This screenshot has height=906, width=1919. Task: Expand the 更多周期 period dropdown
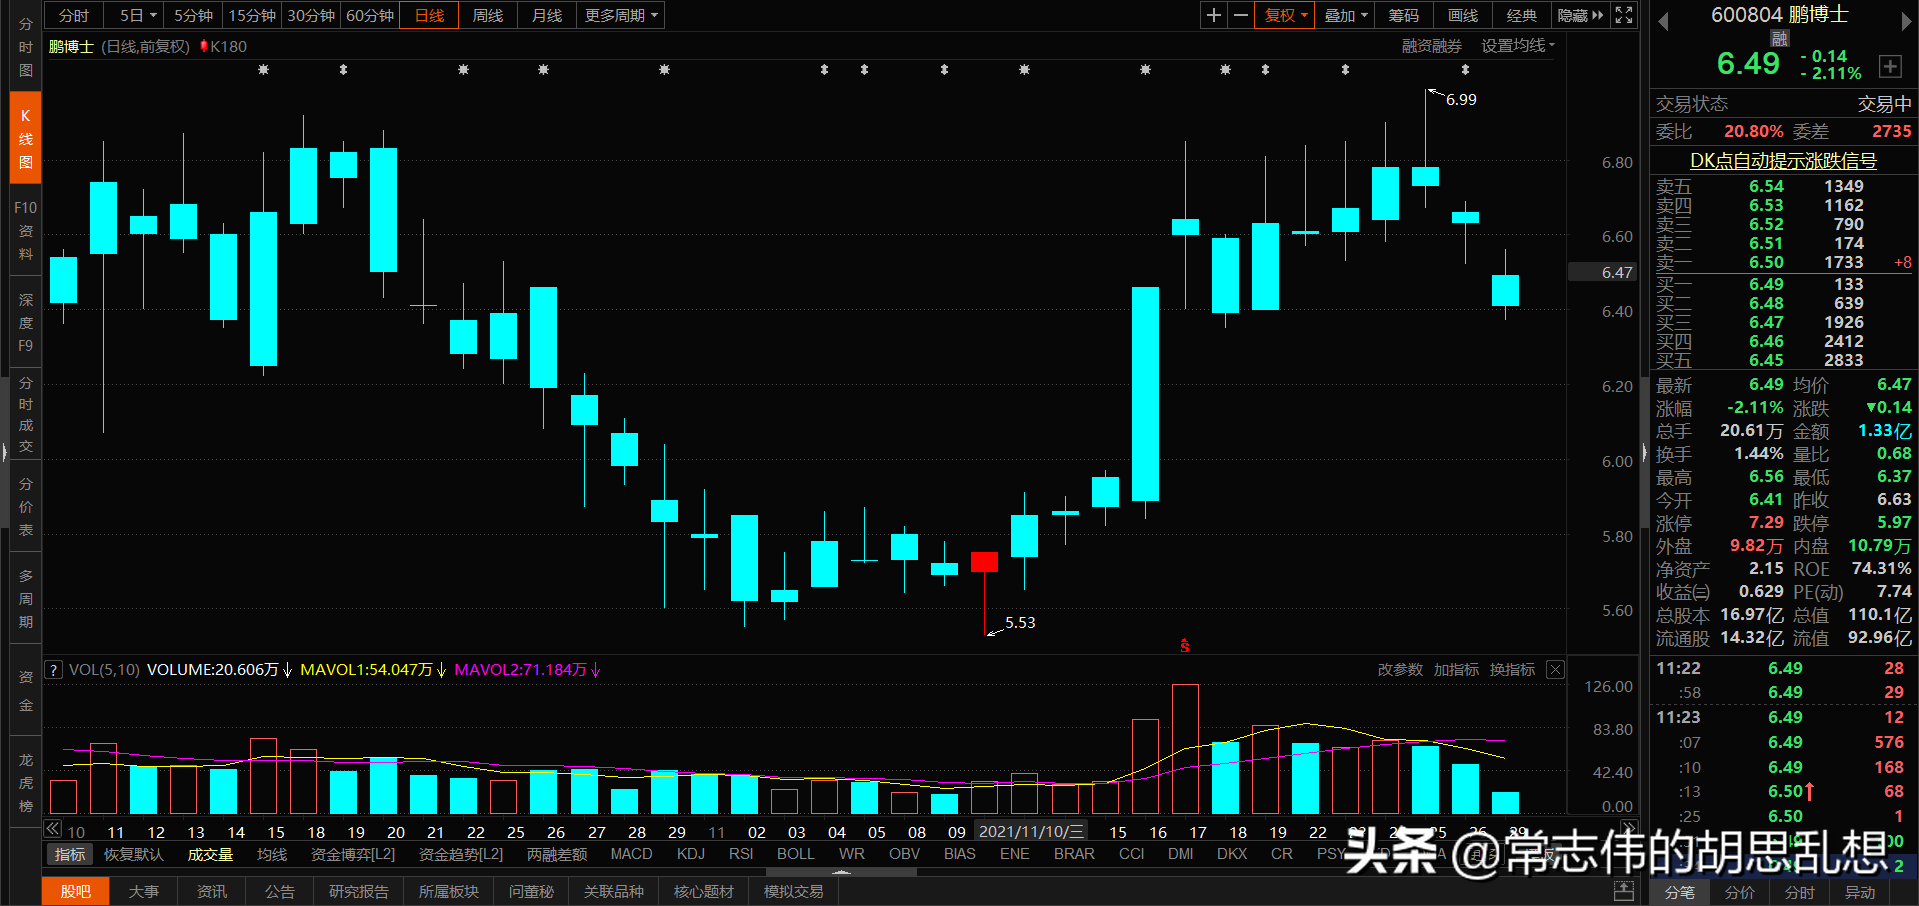(x=619, y=15)
